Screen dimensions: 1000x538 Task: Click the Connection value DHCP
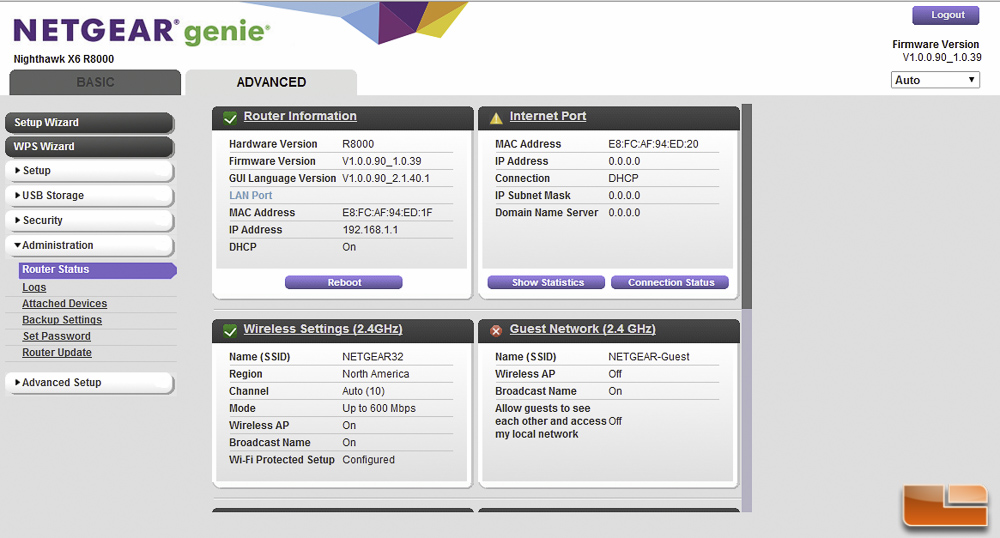623,178
